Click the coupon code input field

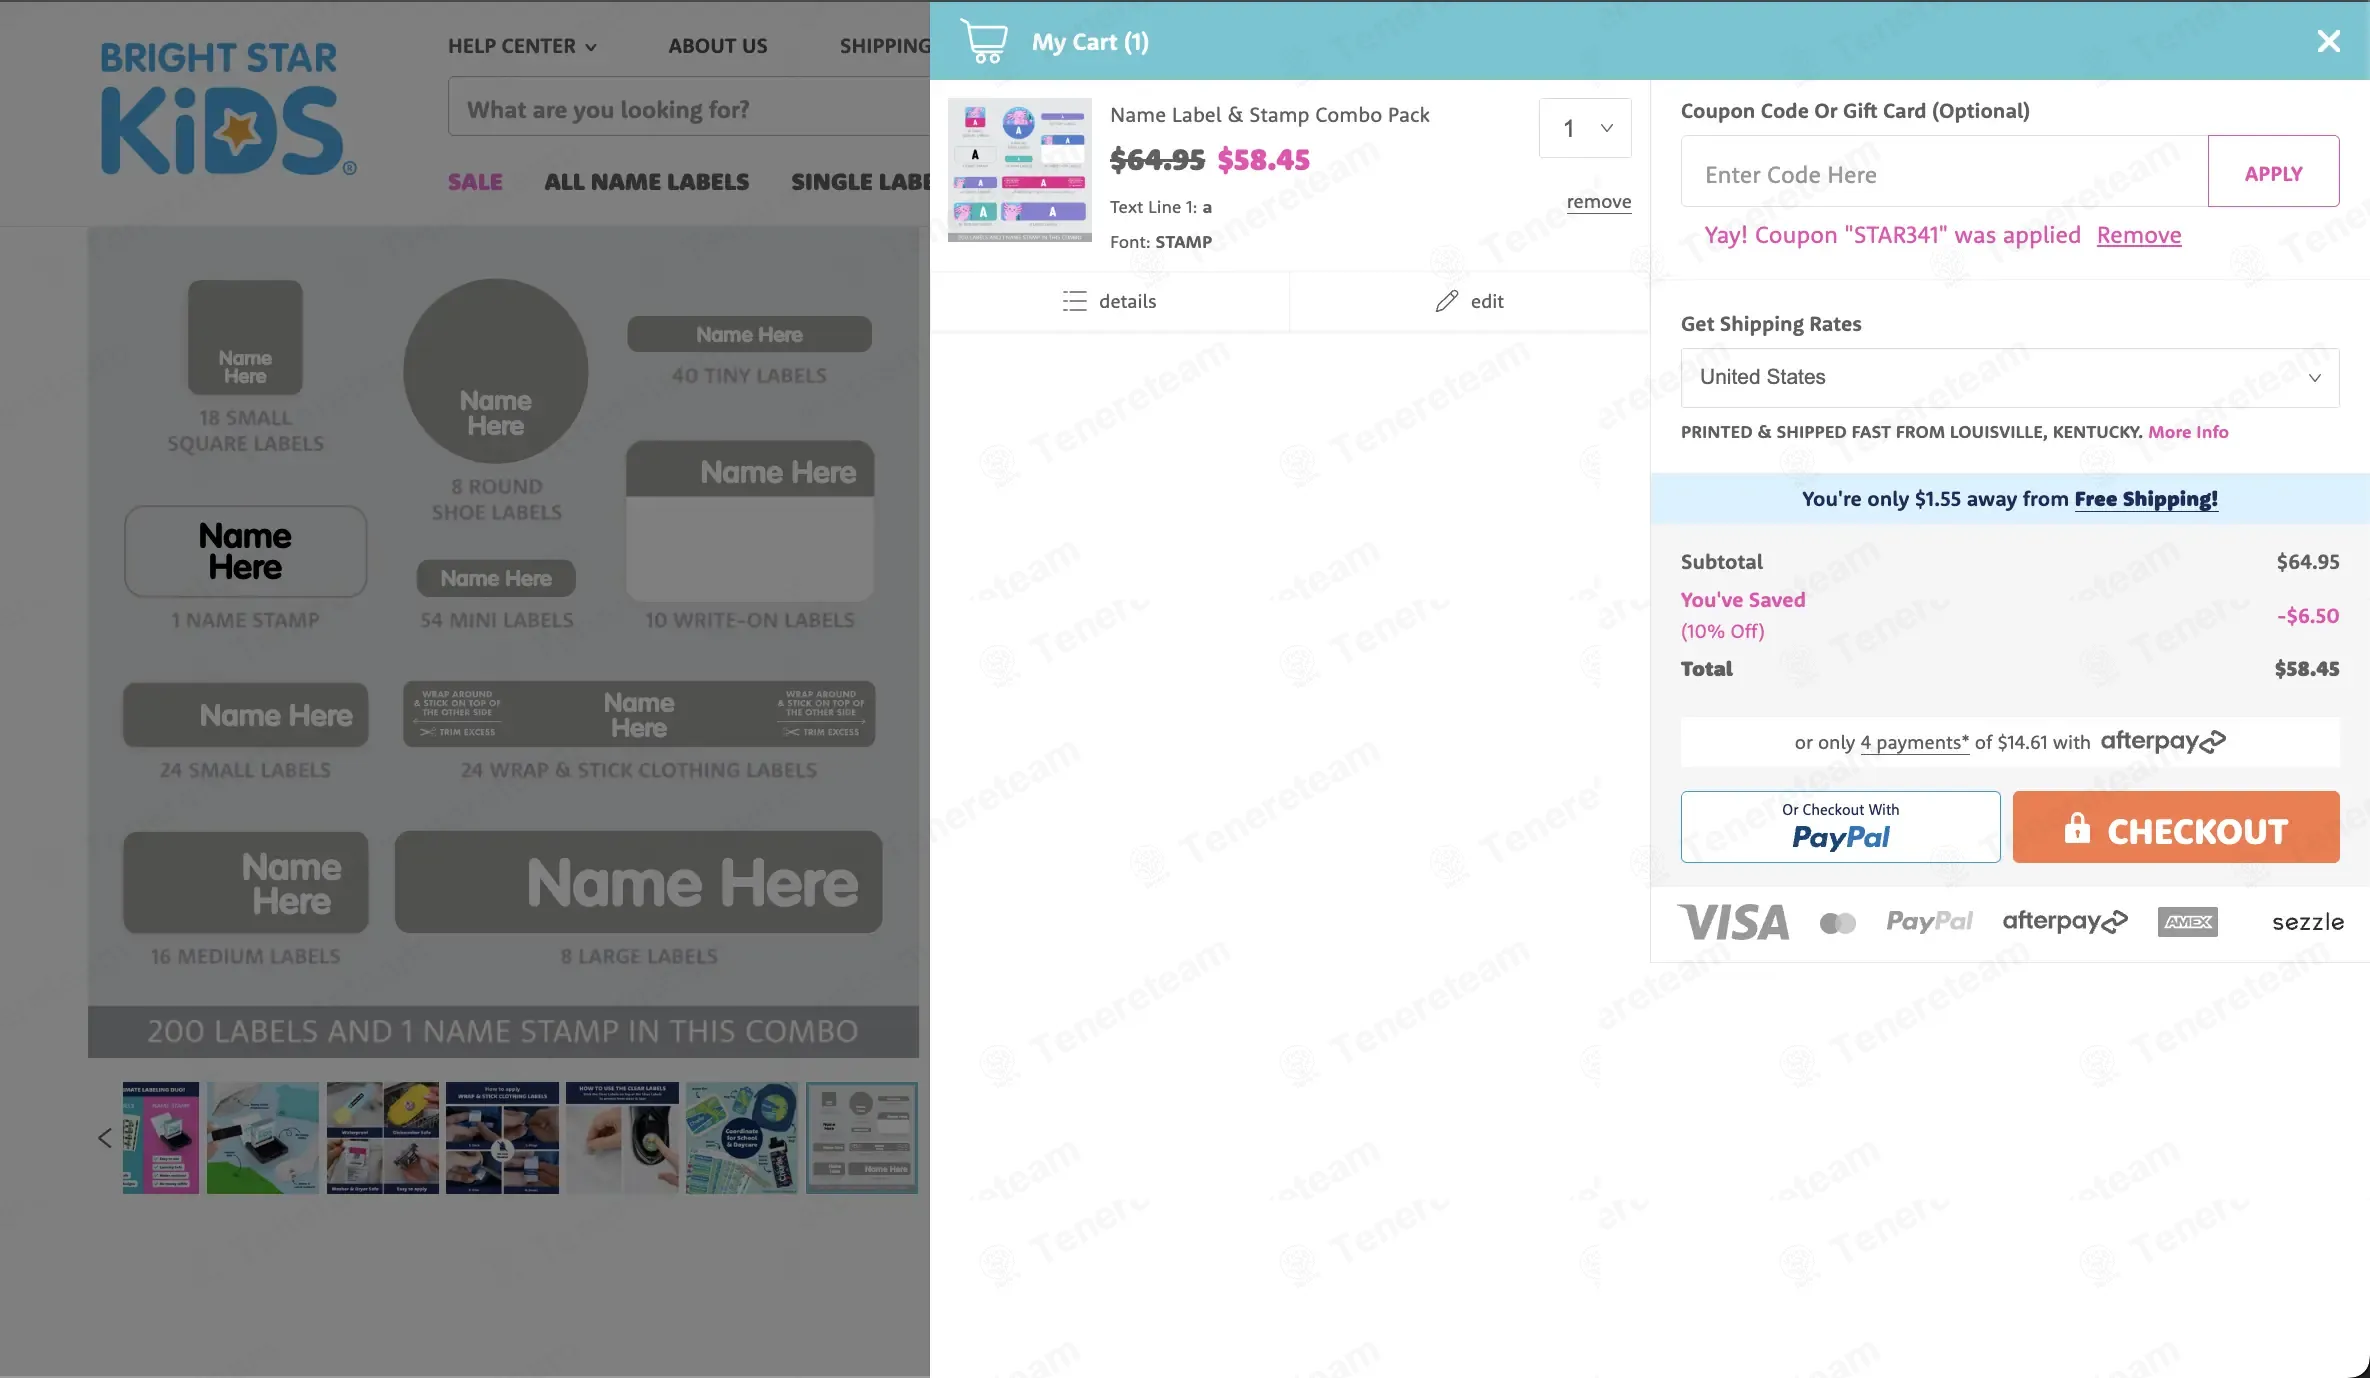tap(1944, 172)
